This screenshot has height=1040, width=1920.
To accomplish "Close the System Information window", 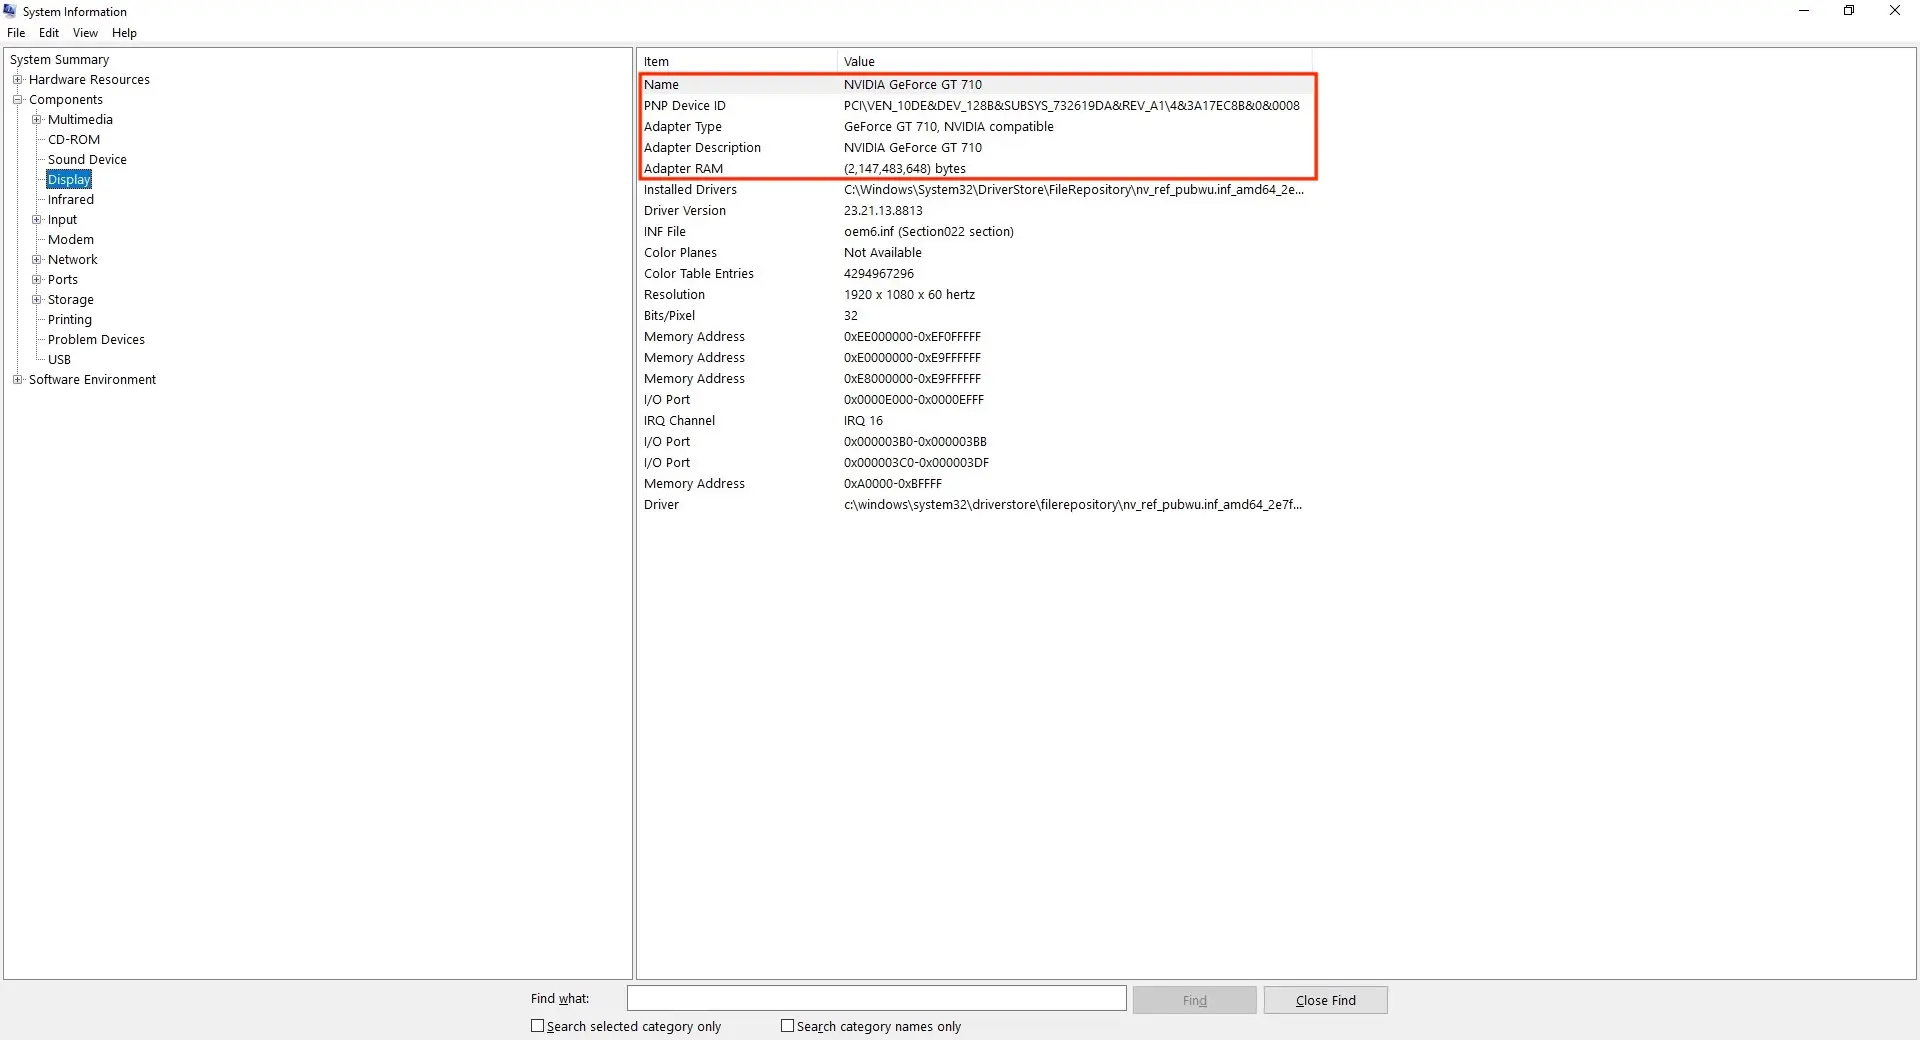I will [x=1895, y=11].
